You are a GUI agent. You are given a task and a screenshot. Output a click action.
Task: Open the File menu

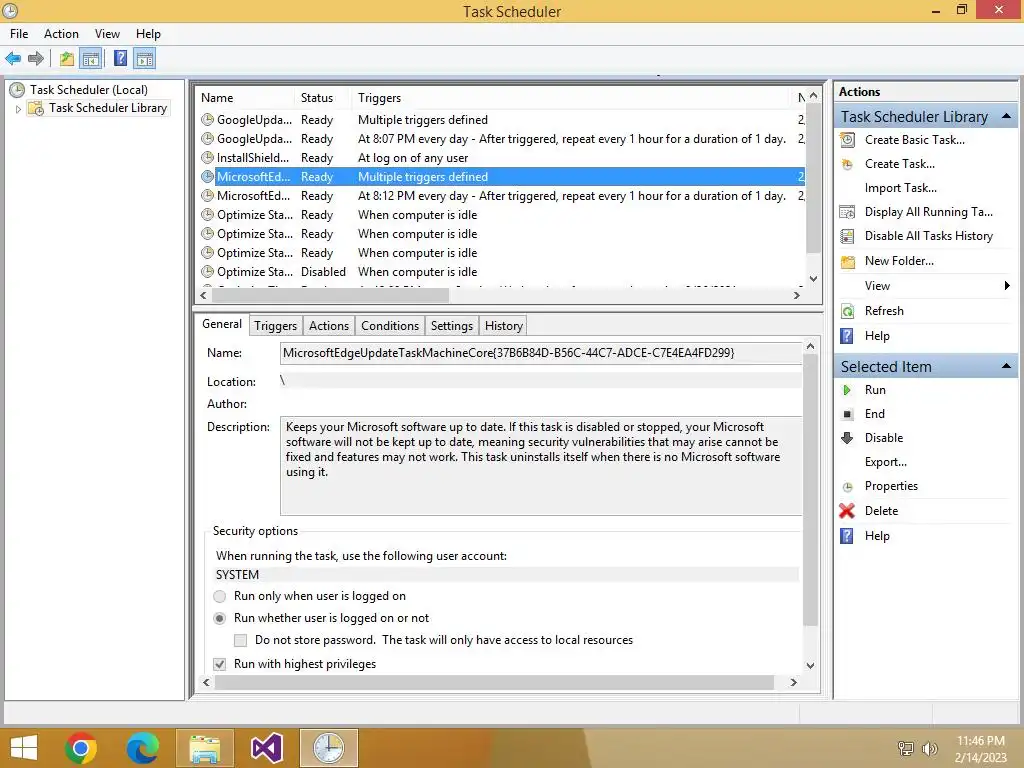coord(19,34)
